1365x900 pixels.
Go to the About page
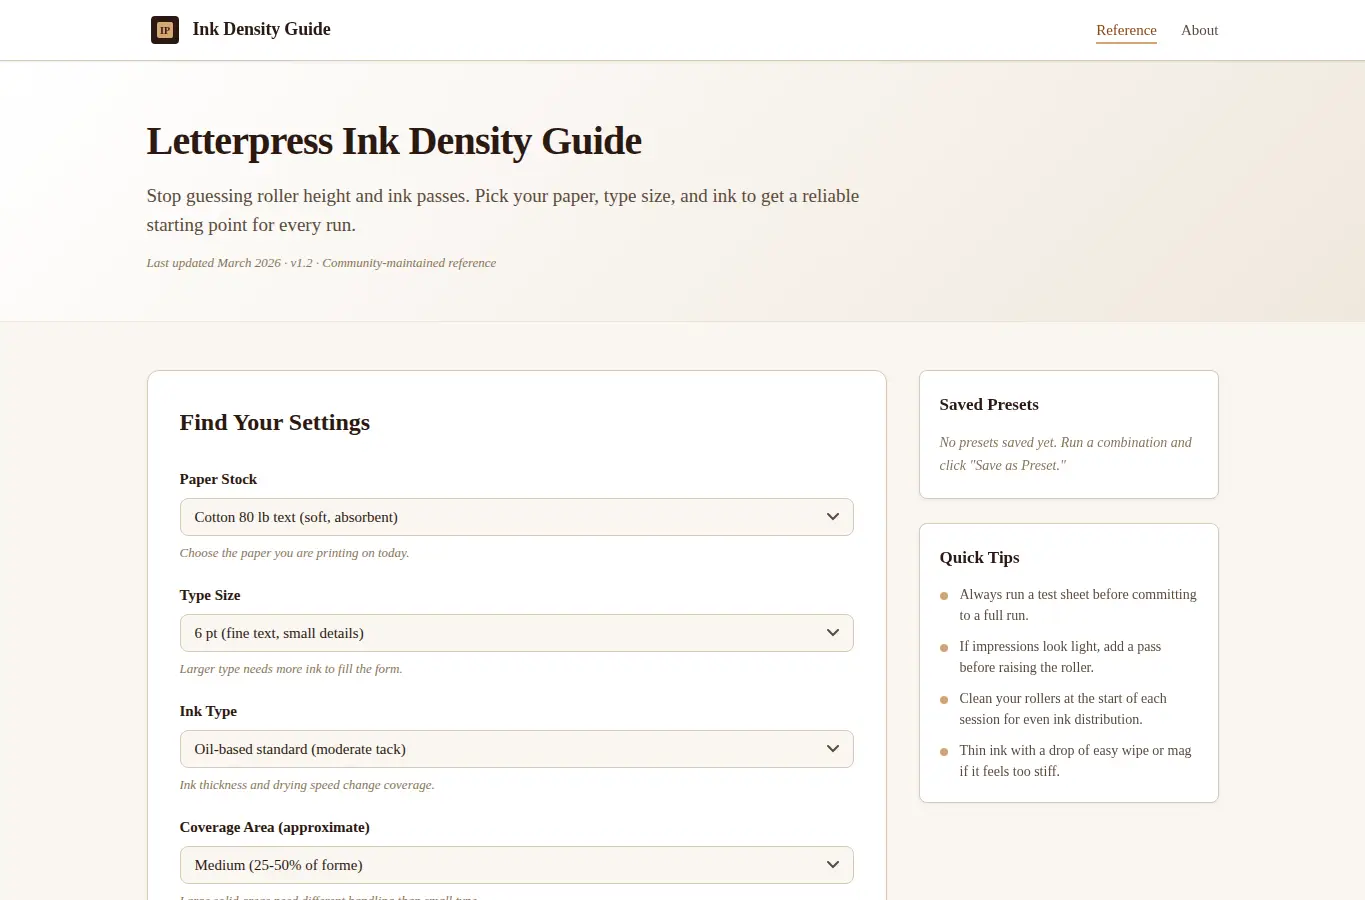(1199, 30)
